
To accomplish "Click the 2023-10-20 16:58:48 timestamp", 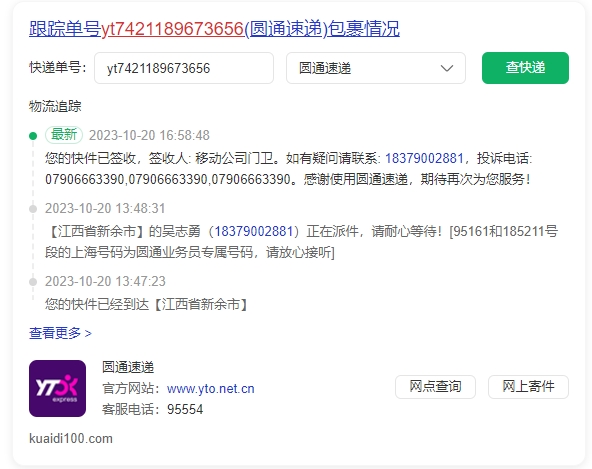I will [x=149, y=135].
